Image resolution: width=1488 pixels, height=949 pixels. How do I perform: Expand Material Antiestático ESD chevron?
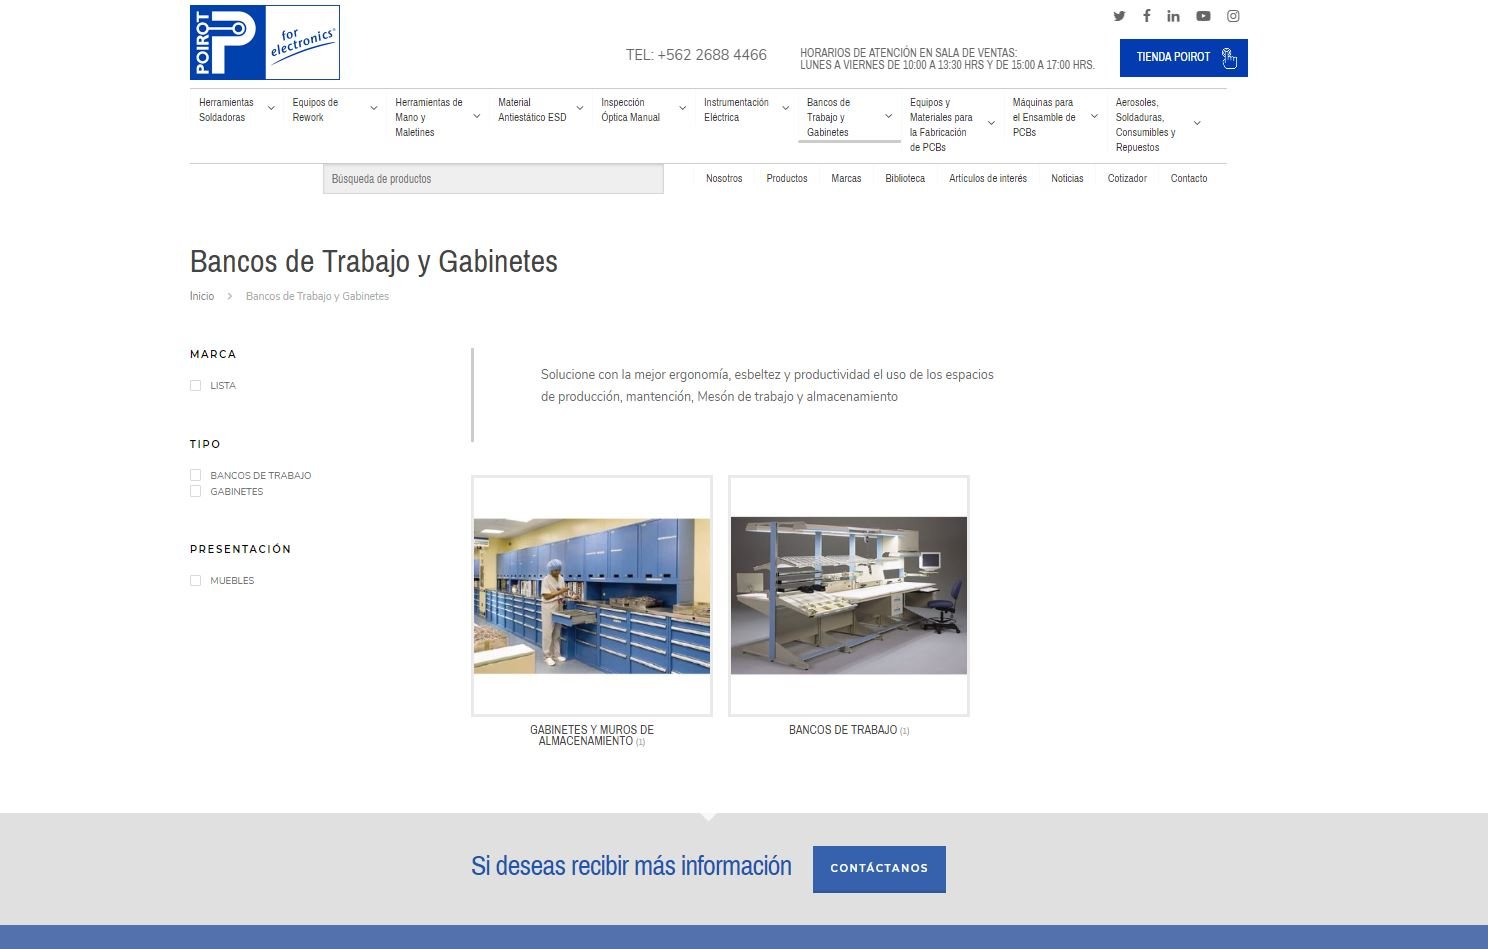pyautogui.click(x=580, y=108)
